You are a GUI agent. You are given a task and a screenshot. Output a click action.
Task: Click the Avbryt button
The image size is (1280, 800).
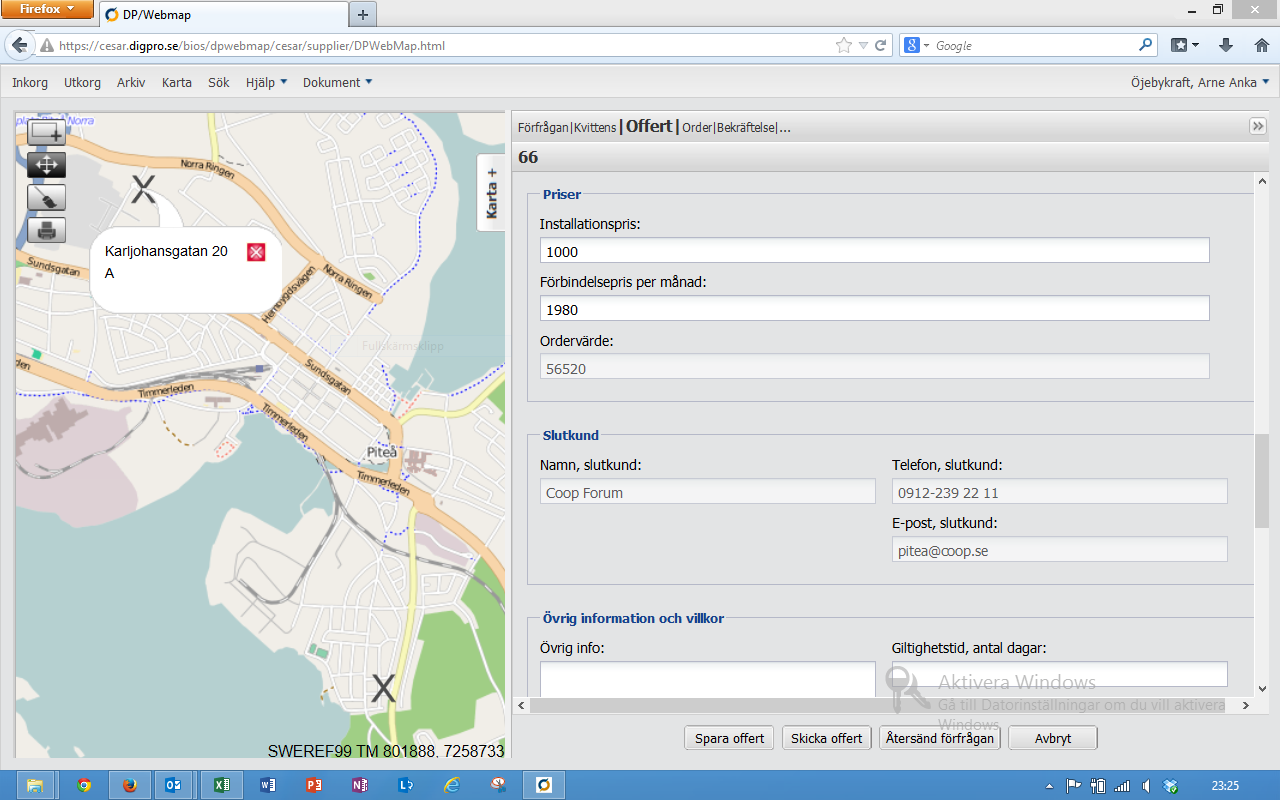click(x=1053, y=739)
